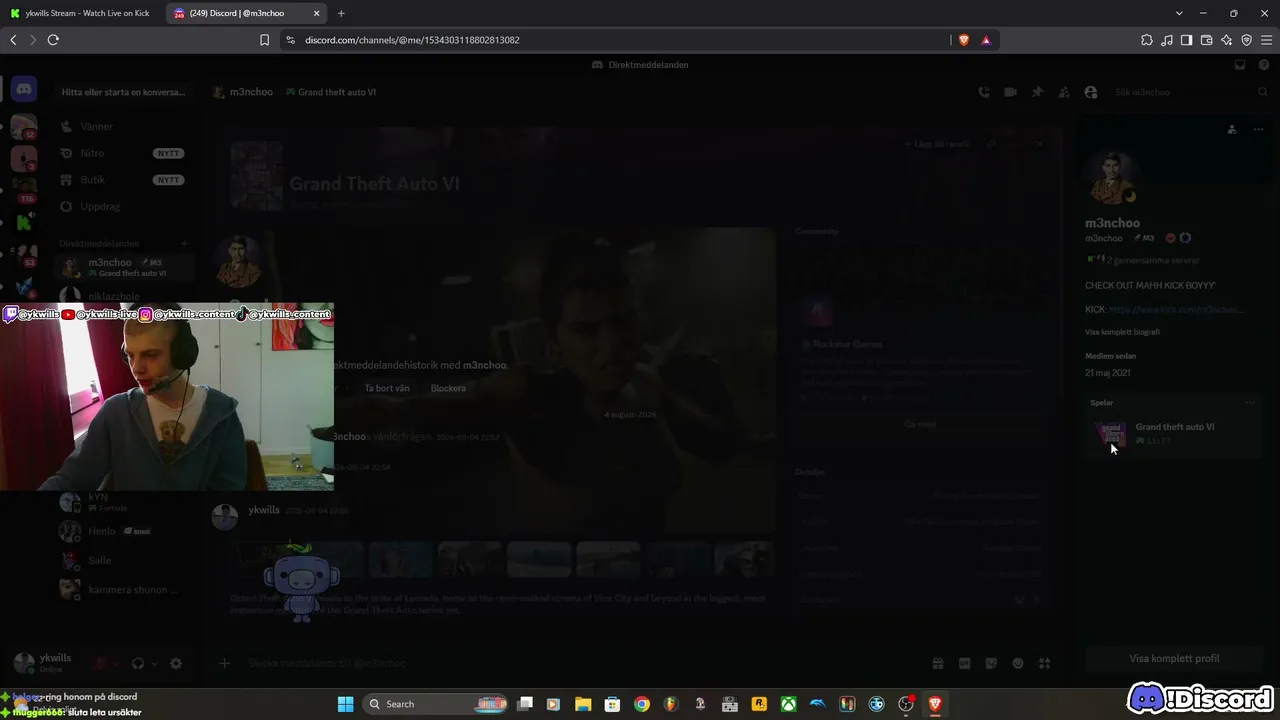Image resolution: width=1280 pixels, height=720 pixels.
Task: Open Google Chrome from the taskbar
Action: (642, 704)
